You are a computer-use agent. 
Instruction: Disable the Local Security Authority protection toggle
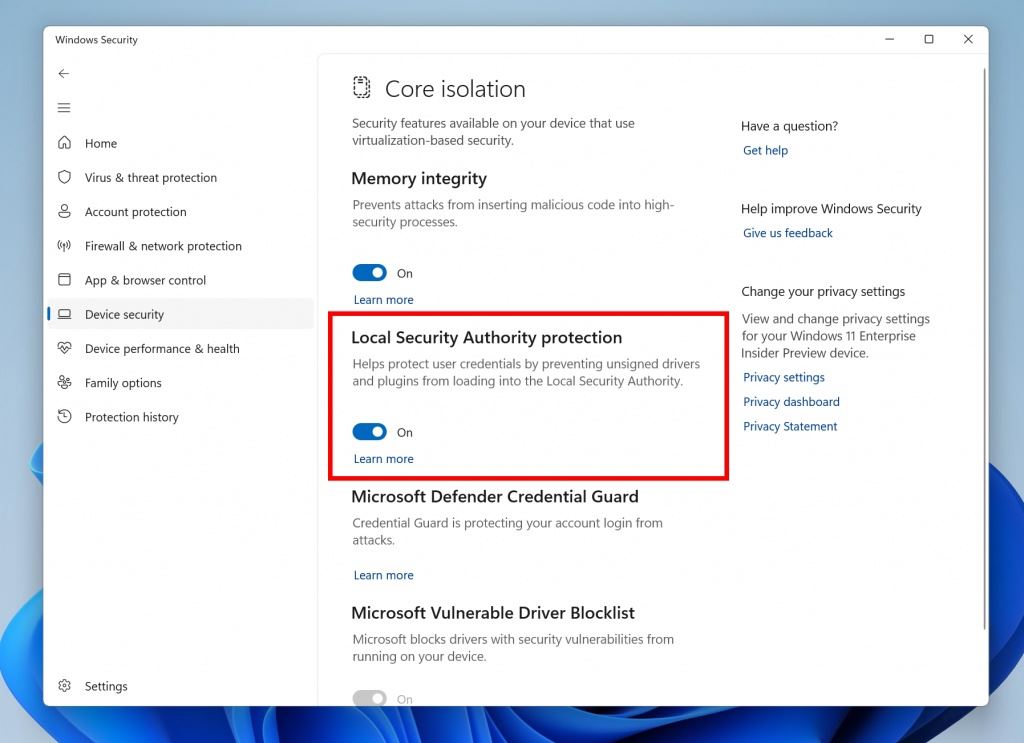pos(369,432)
